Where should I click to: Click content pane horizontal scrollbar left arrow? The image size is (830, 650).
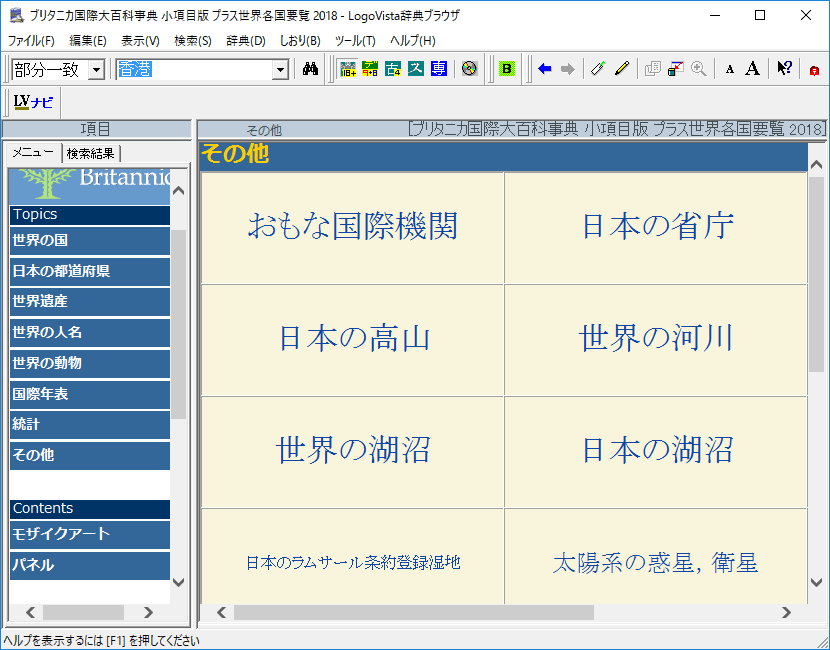click(221, 612)
